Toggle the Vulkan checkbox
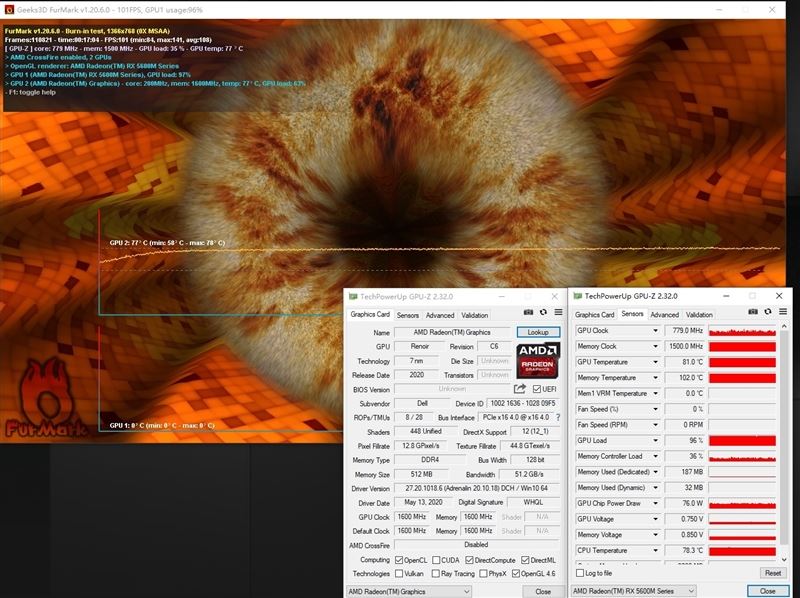 pos(399,574)
